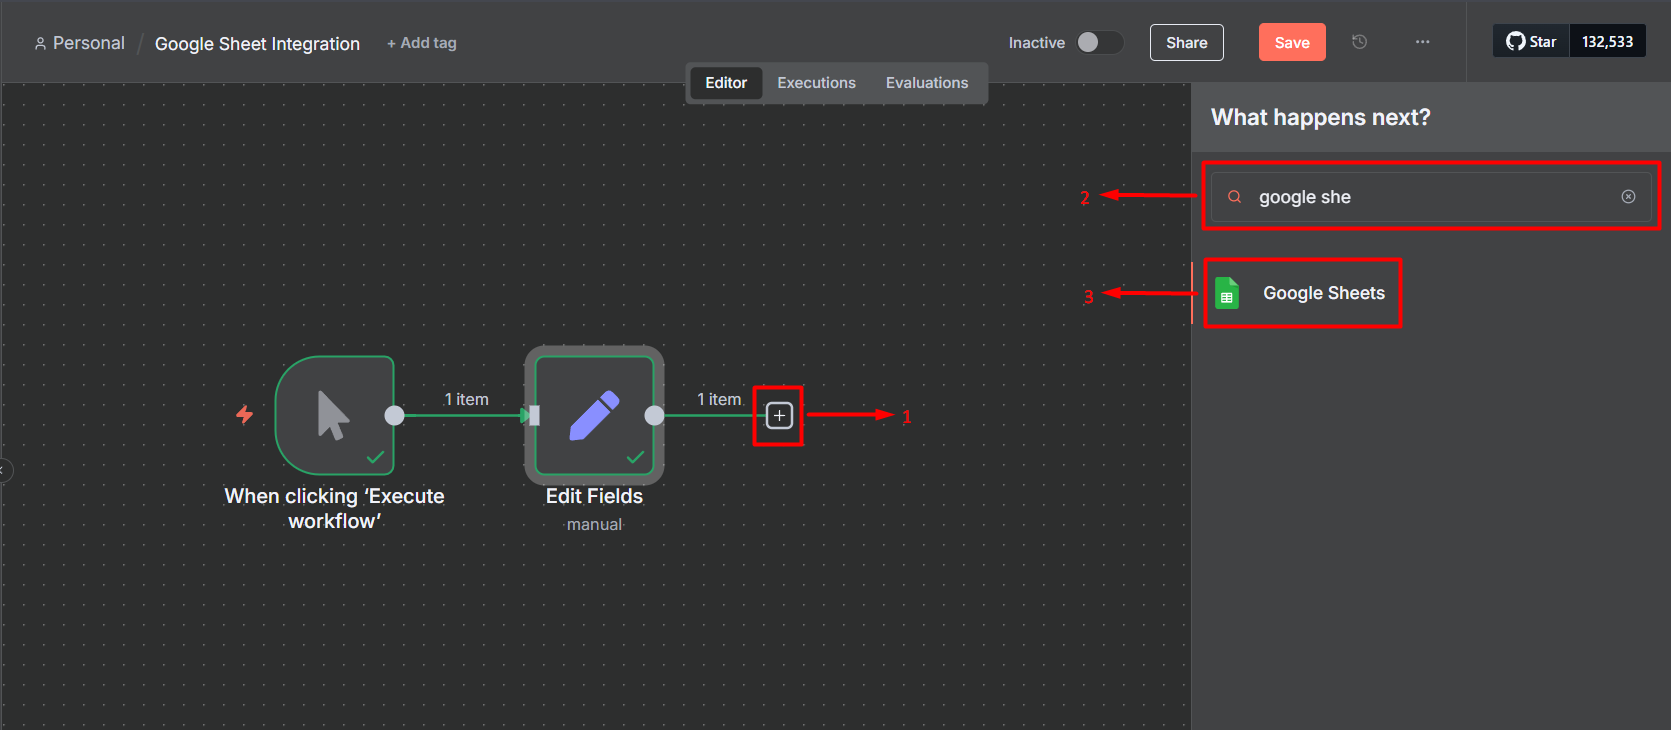Viewport: 1671px width, 730px height.
Task: Click the plus icon after Edit Fields
Action: [779, 415]
